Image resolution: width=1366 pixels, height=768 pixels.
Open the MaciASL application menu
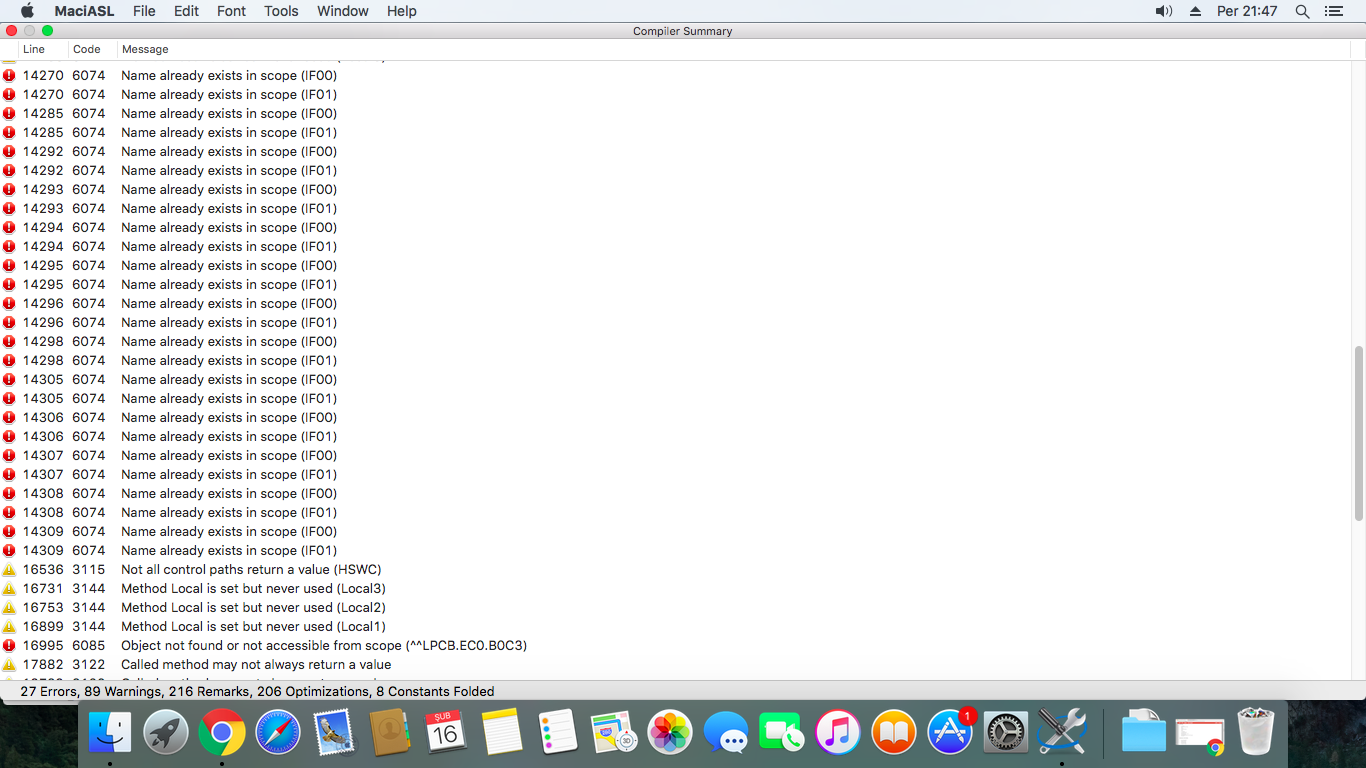click(x=82, y=11)
